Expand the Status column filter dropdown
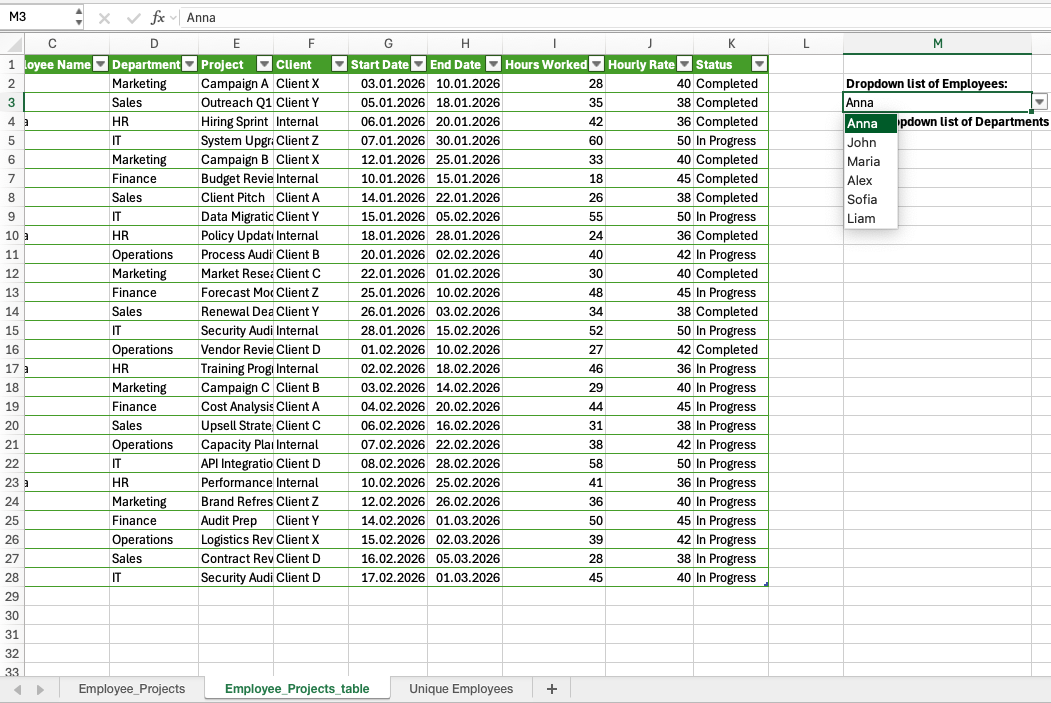The width and height of the screenshot is (1051, 703). pos(759,64)
